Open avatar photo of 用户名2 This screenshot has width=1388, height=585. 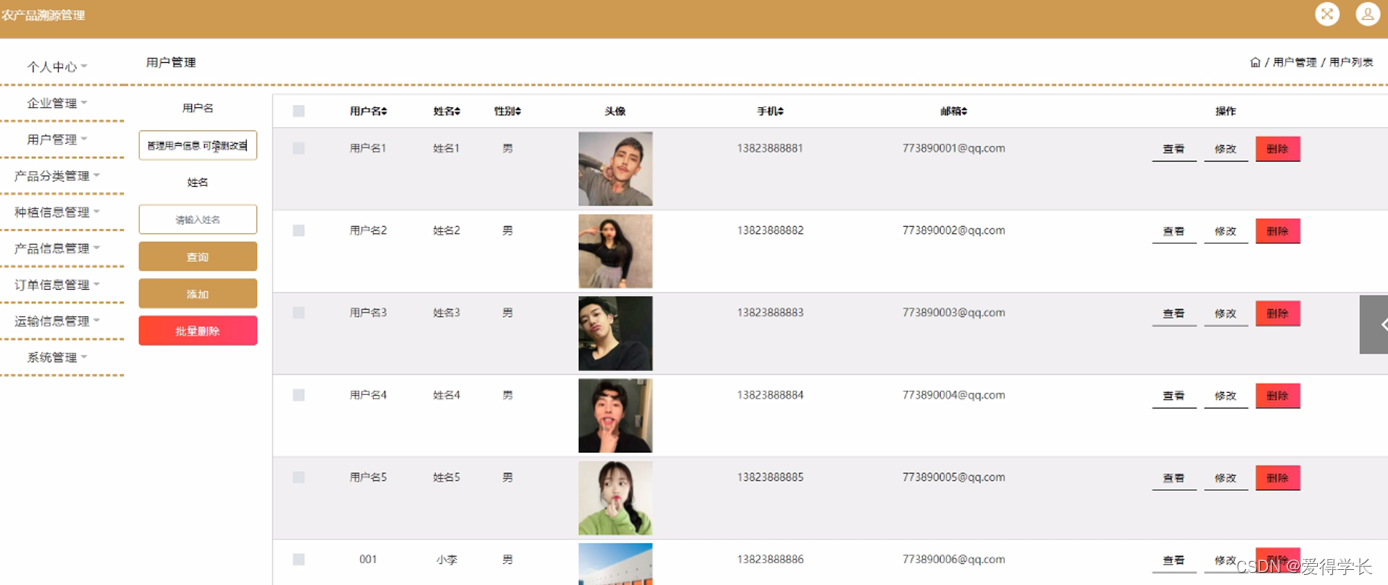pos(615,251)
